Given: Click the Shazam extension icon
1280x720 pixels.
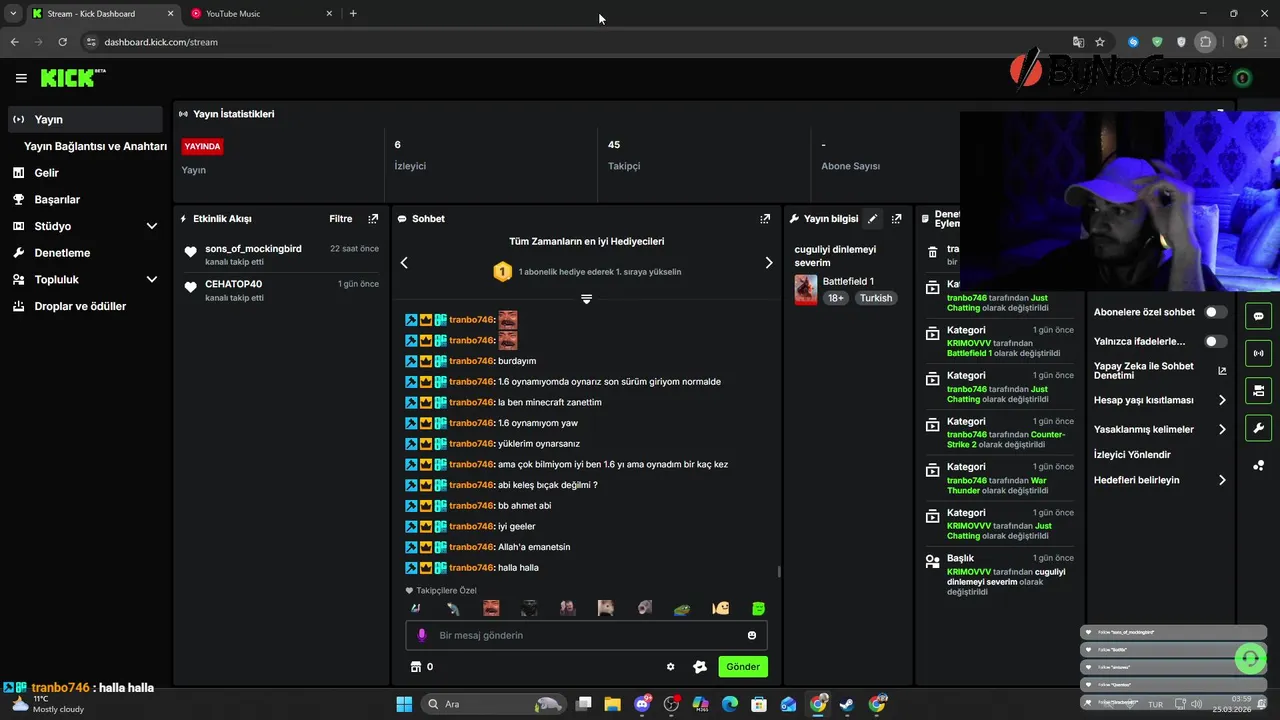Looking at the screenshot, I should point(1133,42).
